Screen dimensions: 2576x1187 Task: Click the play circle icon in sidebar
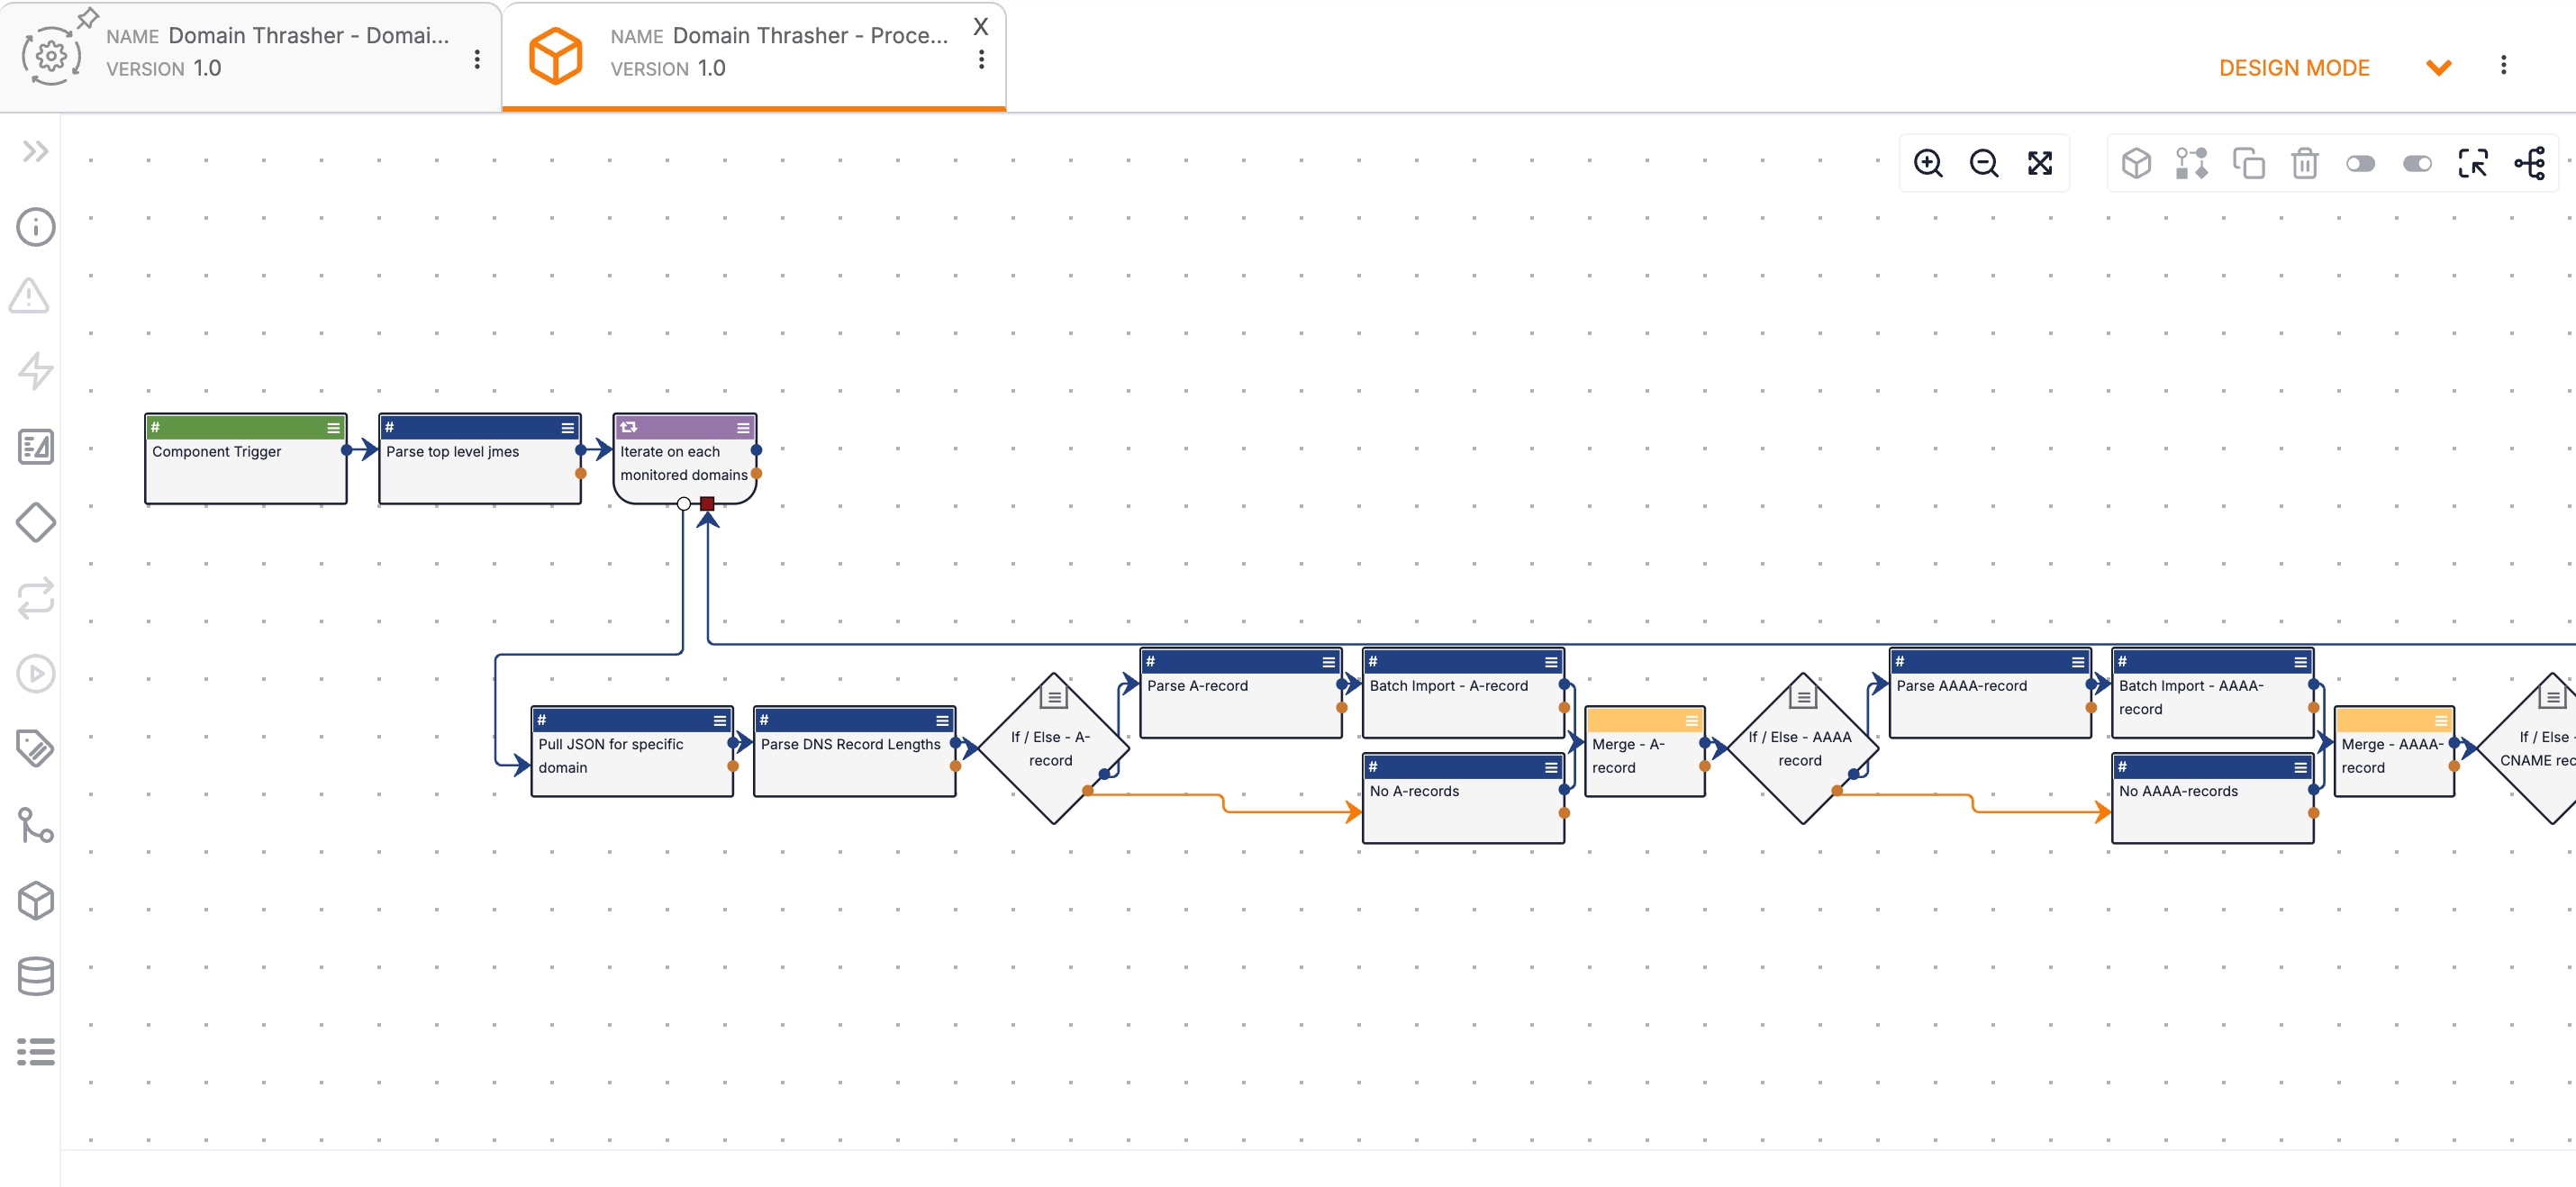(36, 674)
